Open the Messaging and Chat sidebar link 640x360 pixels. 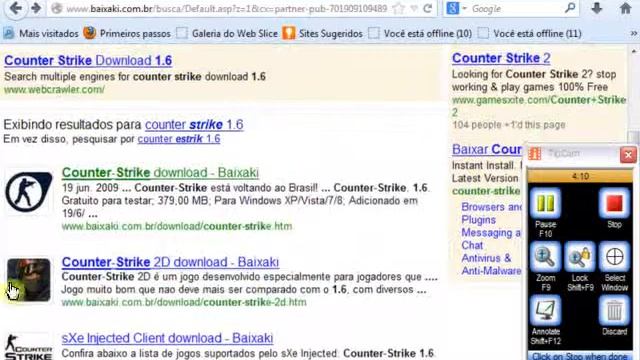coord(491,239)
